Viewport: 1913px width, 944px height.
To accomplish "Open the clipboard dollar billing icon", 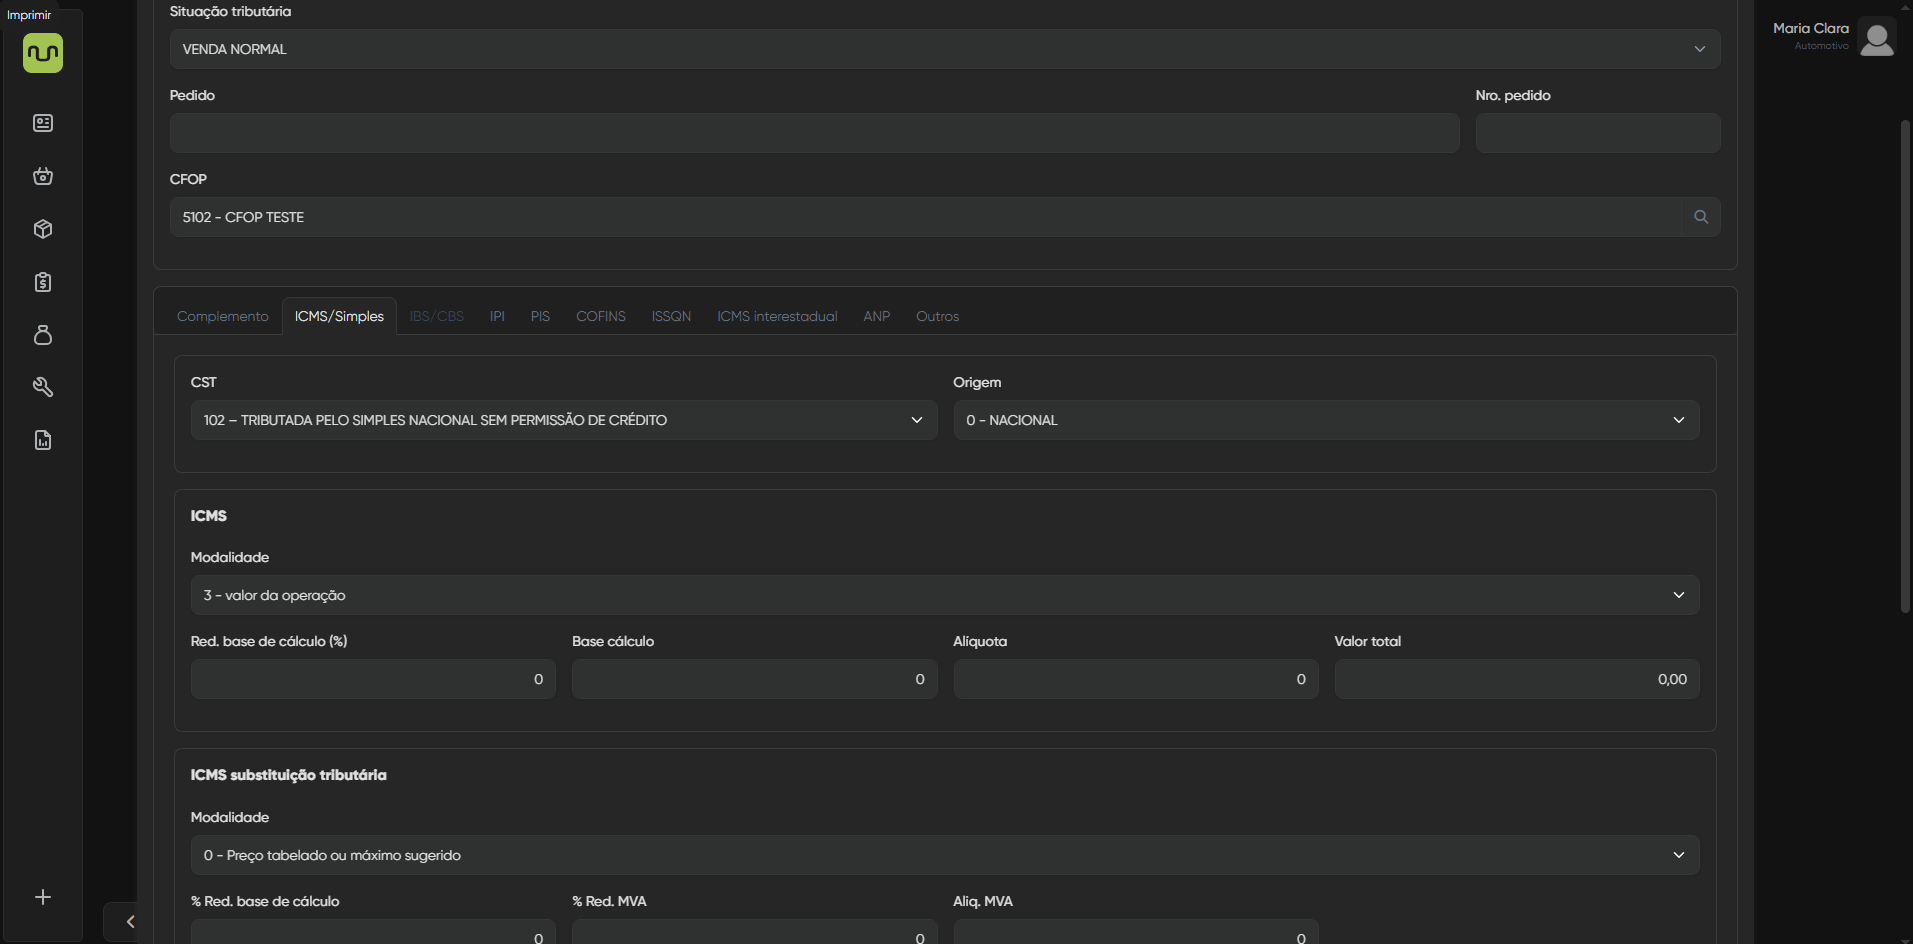I will (43, 282).
